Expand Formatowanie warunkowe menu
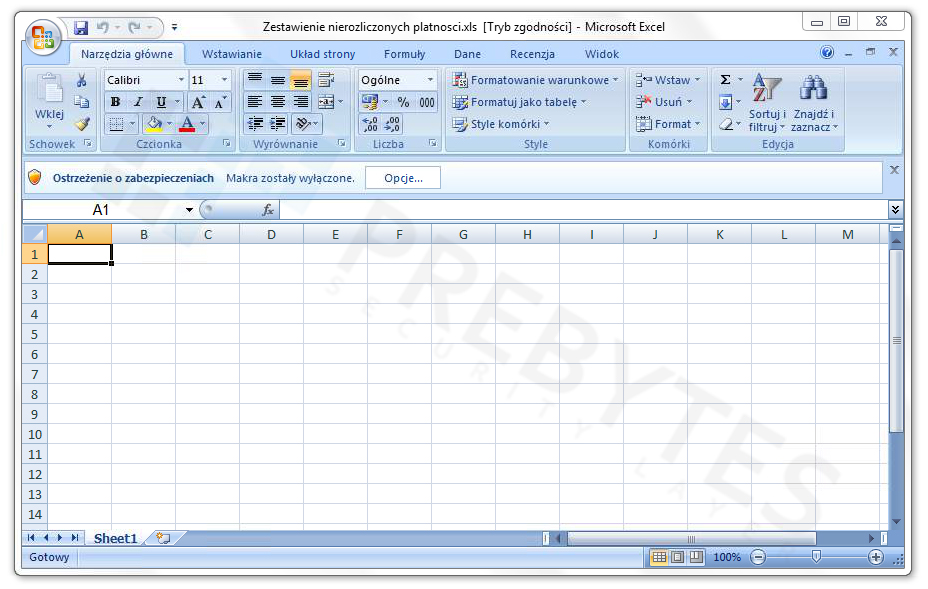This screenshot has width=928, height=589. [535, 80]
